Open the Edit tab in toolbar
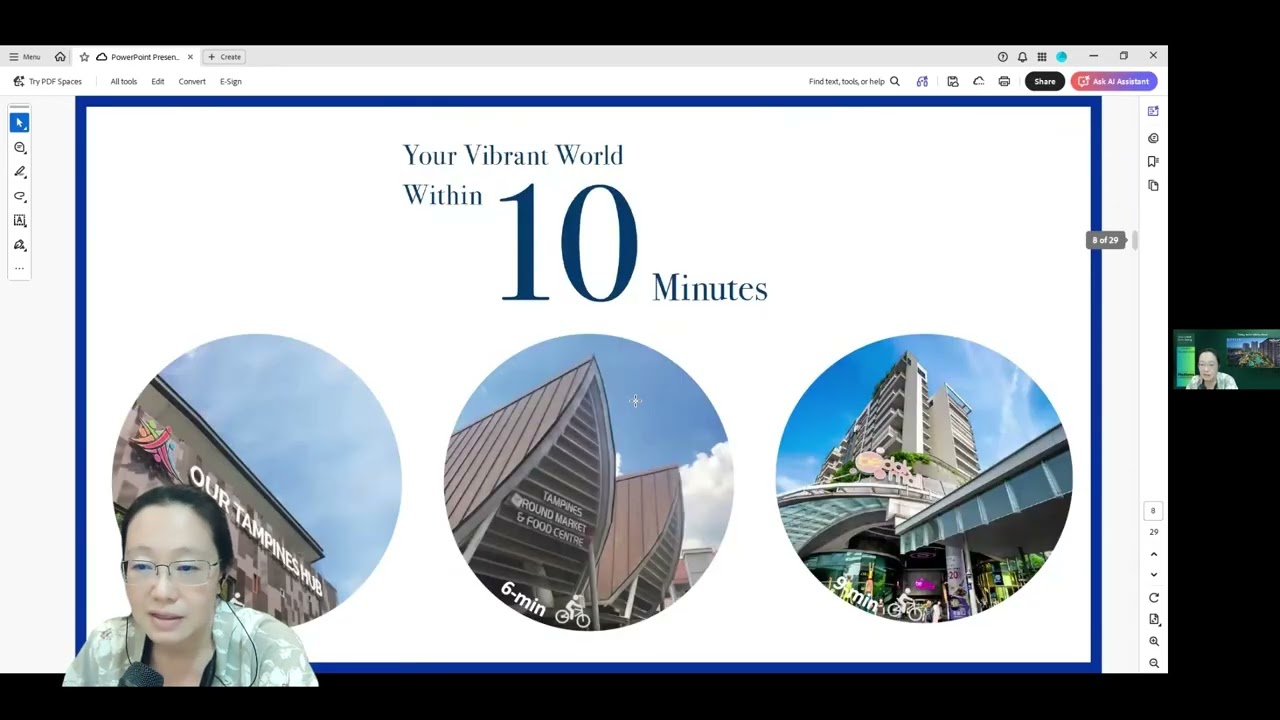 (158, 81)
